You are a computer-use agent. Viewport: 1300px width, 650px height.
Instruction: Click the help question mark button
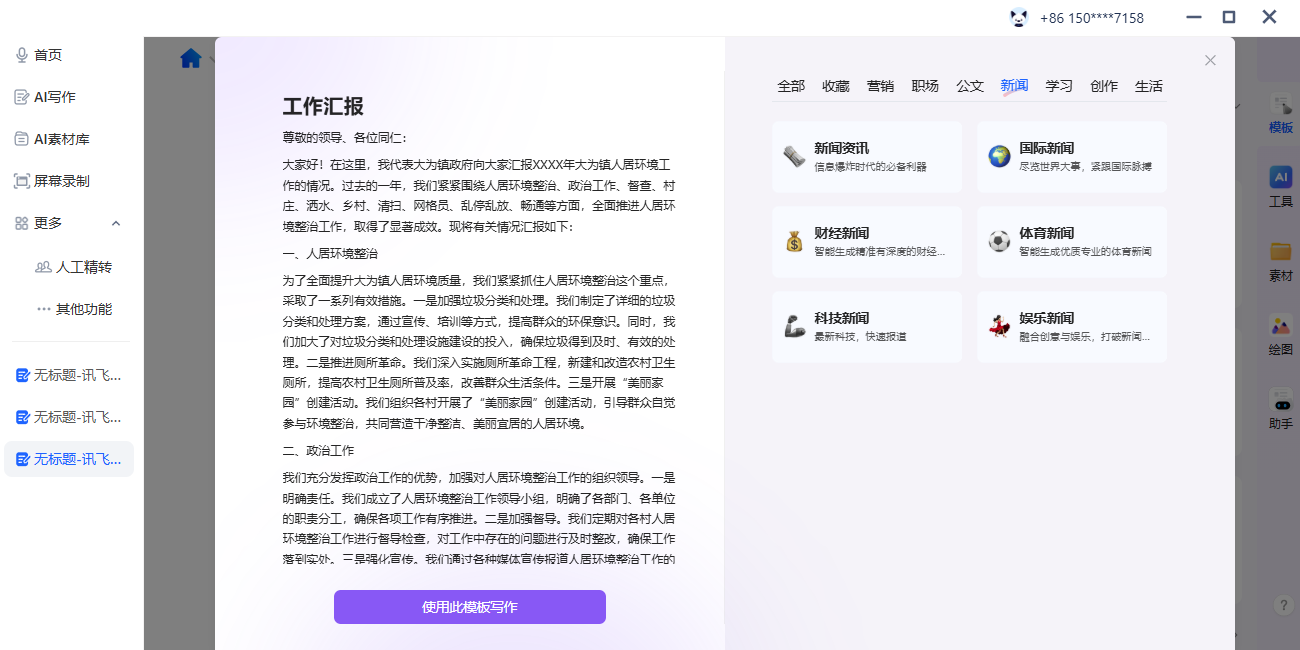1284,605
